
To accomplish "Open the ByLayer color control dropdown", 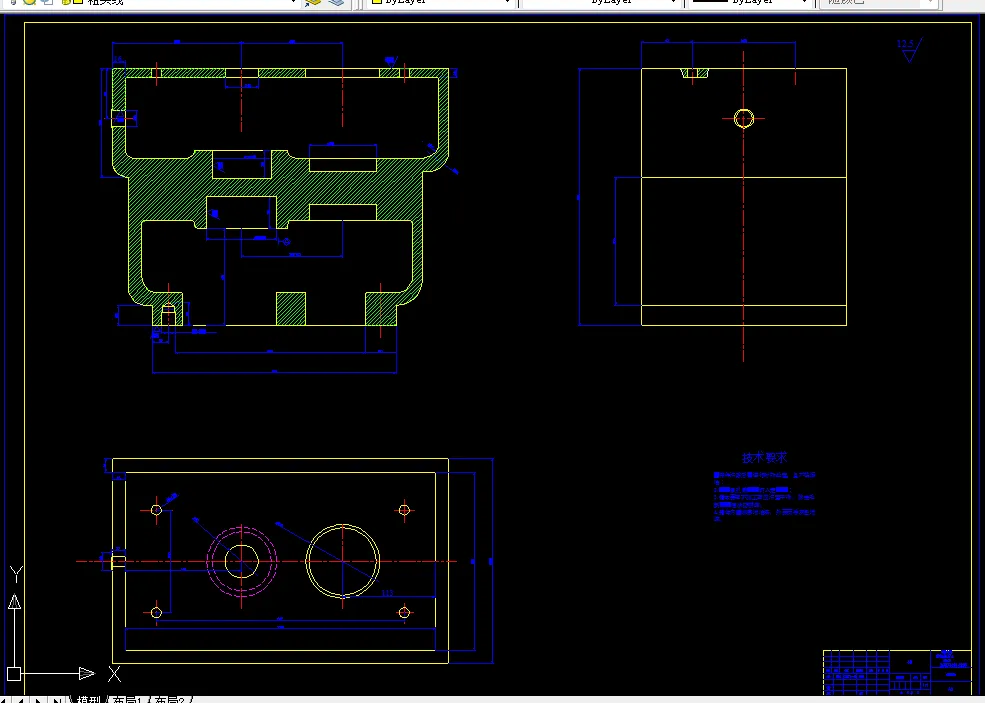I will 441,2.
